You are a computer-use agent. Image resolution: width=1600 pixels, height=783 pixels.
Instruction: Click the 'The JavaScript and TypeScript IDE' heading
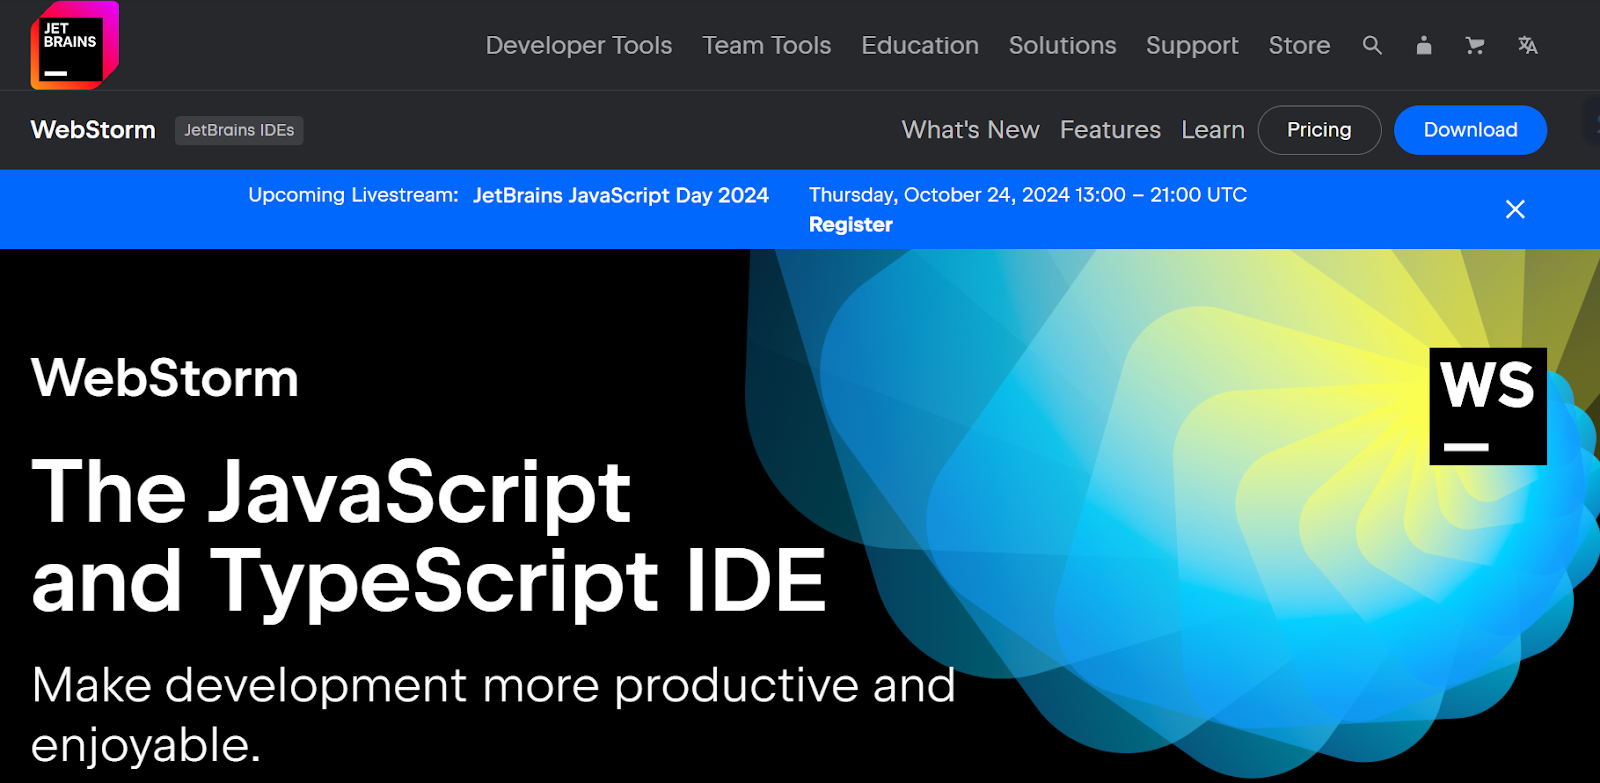click(429, 536)
